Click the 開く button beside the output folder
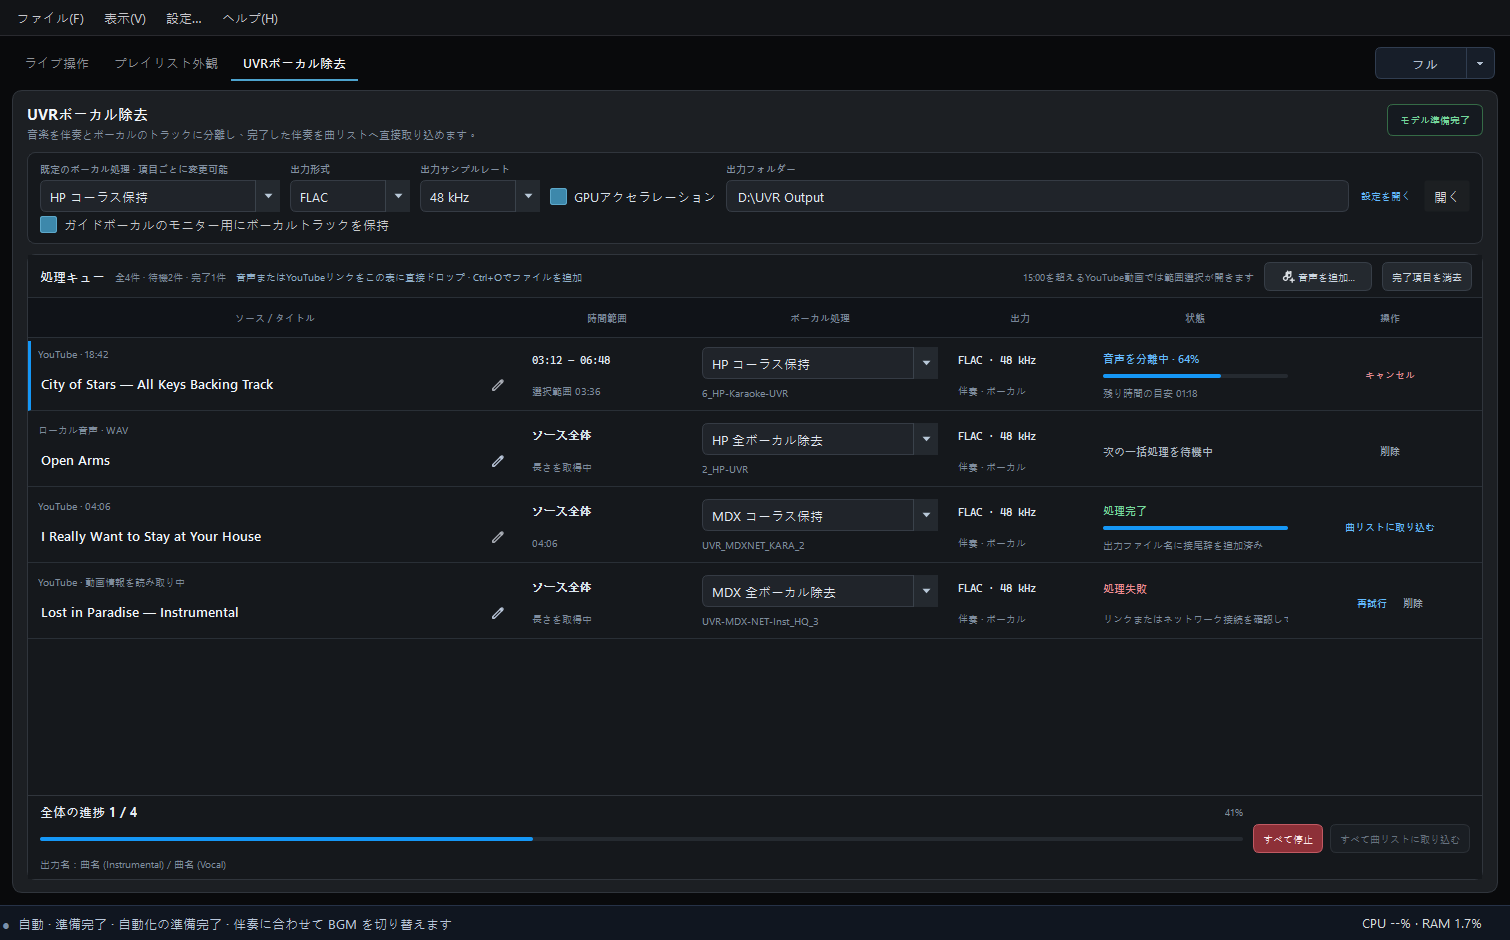The image size is (1510, 940). tap(1446, 197)
